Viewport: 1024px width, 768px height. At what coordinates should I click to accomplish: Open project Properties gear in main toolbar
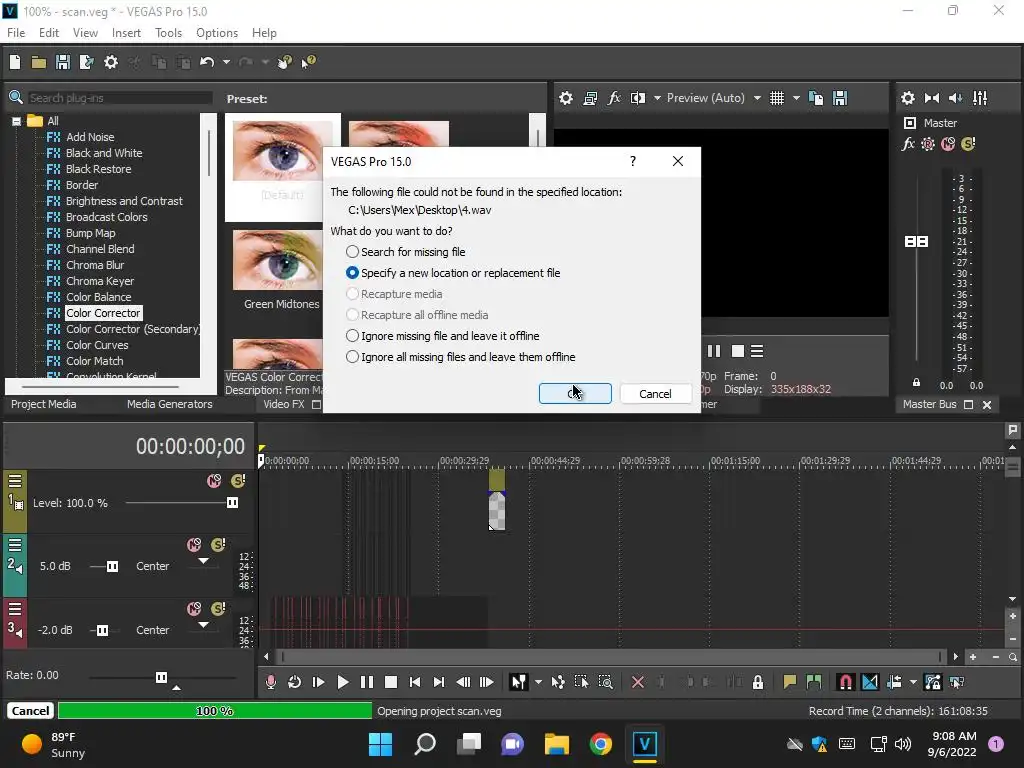tap(111, 62)
